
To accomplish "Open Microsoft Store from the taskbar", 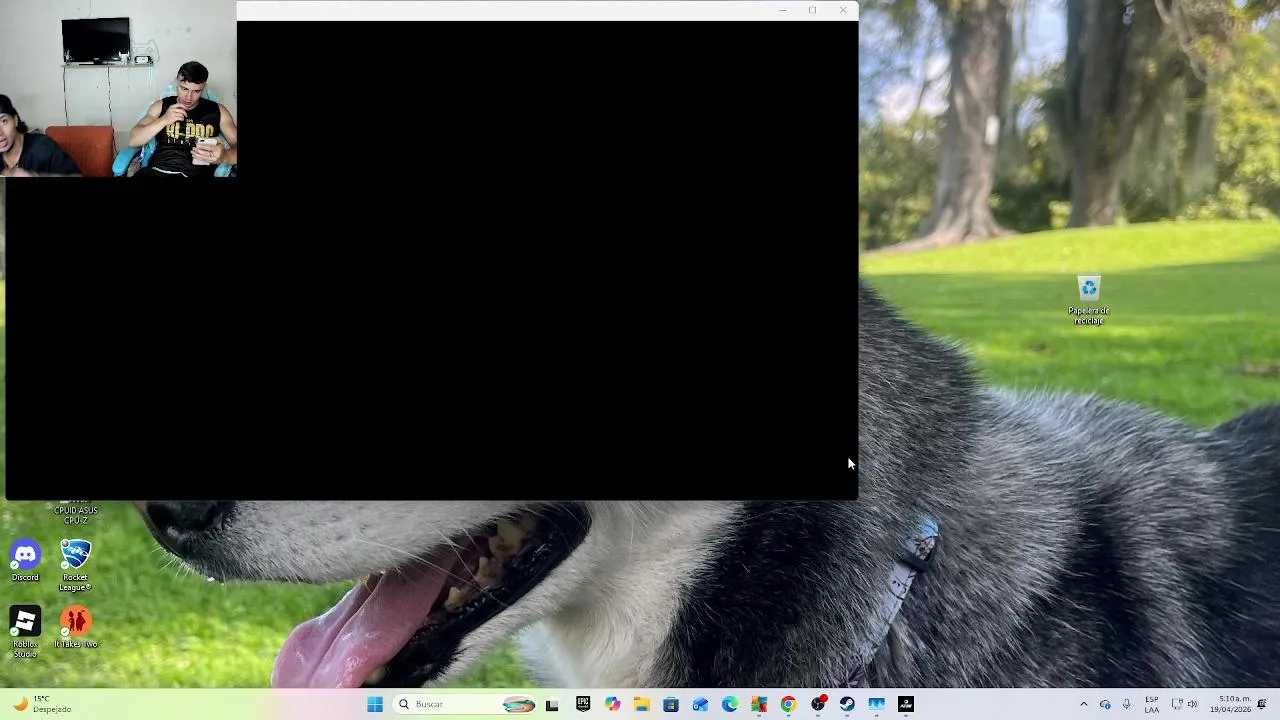I will 671,704.
